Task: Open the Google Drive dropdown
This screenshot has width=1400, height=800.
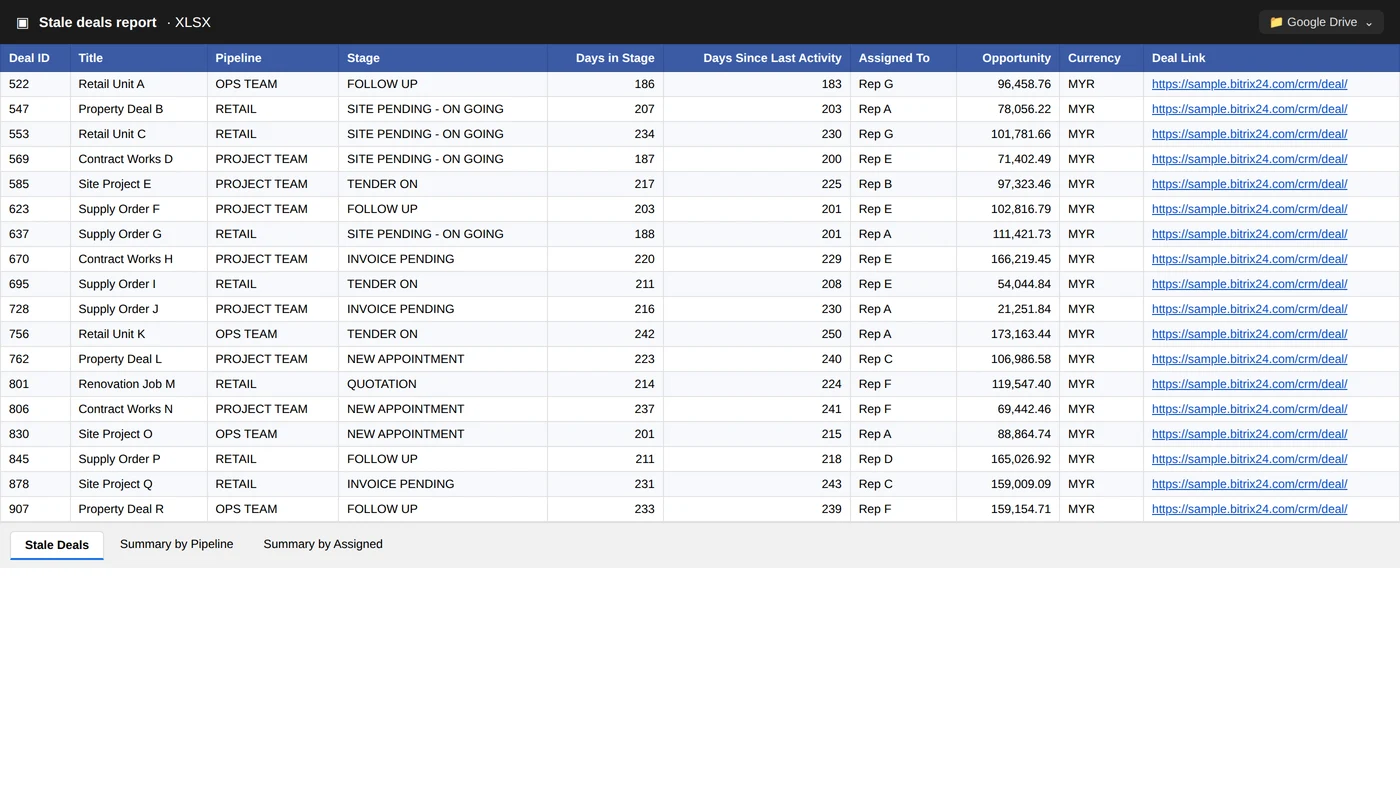Action: [x=1321, y=22]
